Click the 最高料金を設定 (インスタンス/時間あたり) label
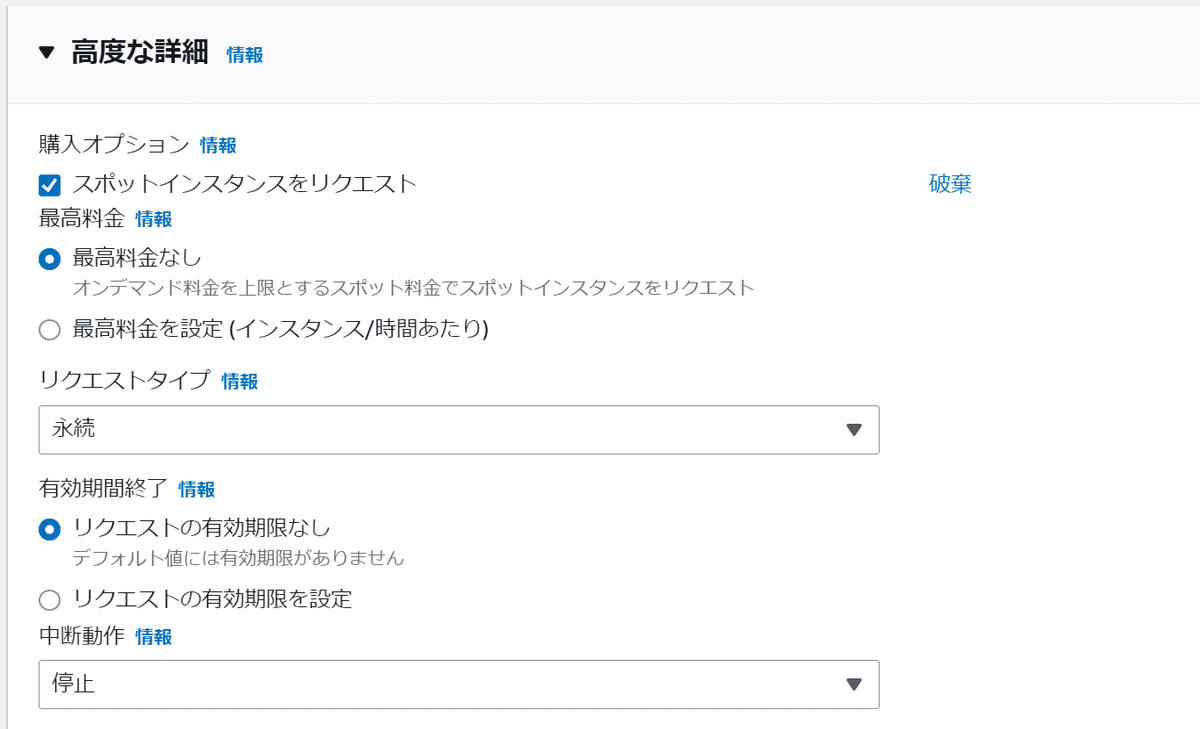1200x729 pixels. [280, 329]
